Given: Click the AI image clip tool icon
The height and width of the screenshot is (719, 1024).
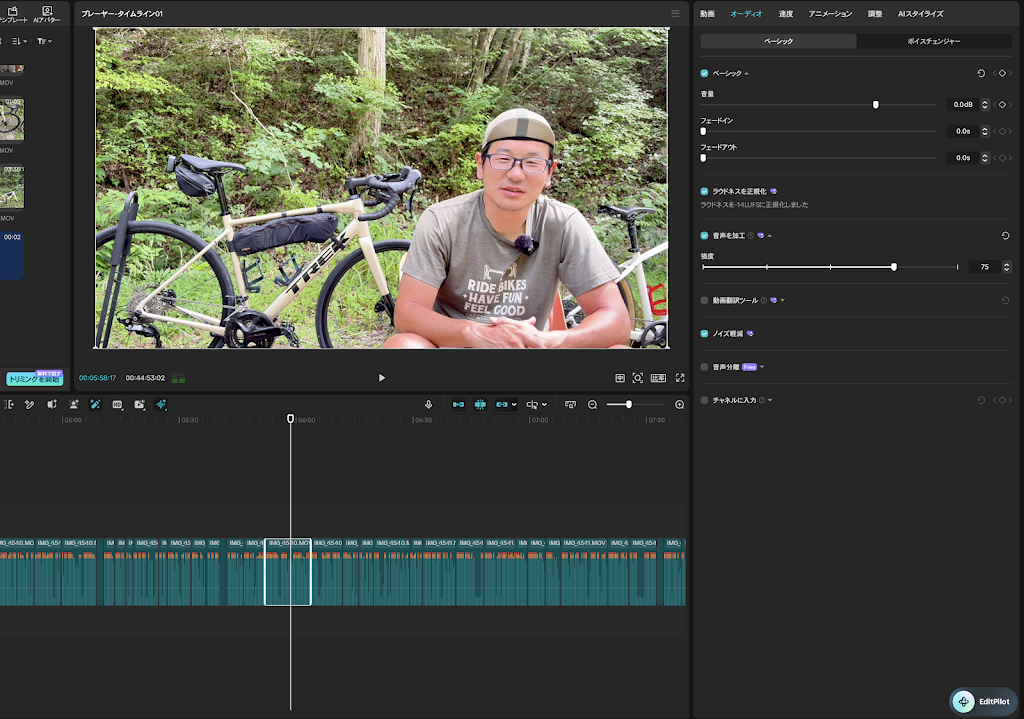Looking at the screenshot, I should click(140, 404).
